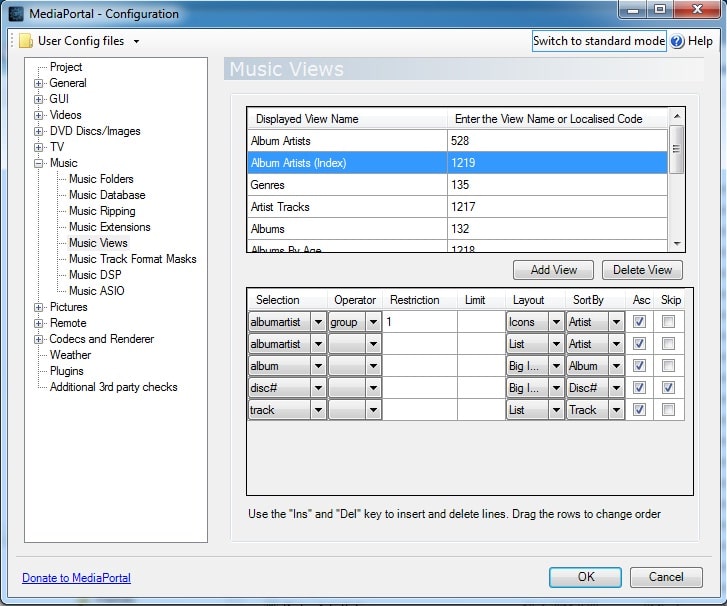
Task: Click the MediaPortal app icon in title bar
Action: [16, 14]
